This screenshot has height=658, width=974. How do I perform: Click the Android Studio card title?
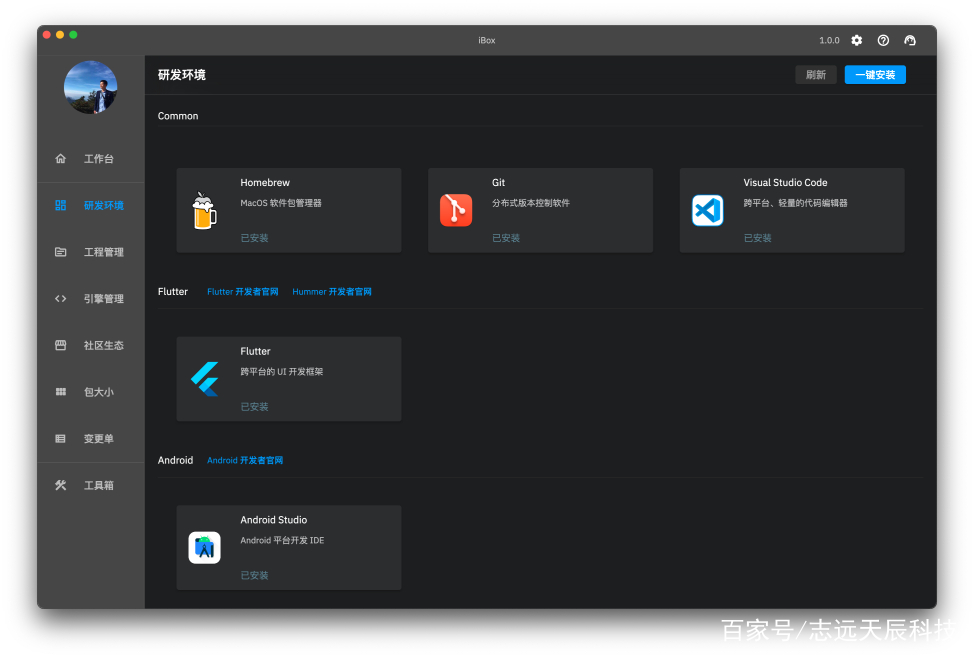point(273,520)
